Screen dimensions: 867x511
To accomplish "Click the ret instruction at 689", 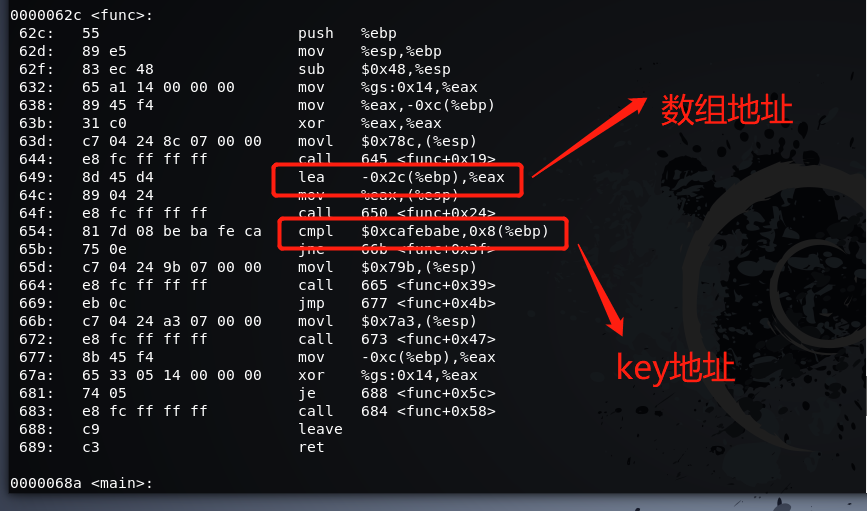I will pyautogui.click(x=311, y=447).
